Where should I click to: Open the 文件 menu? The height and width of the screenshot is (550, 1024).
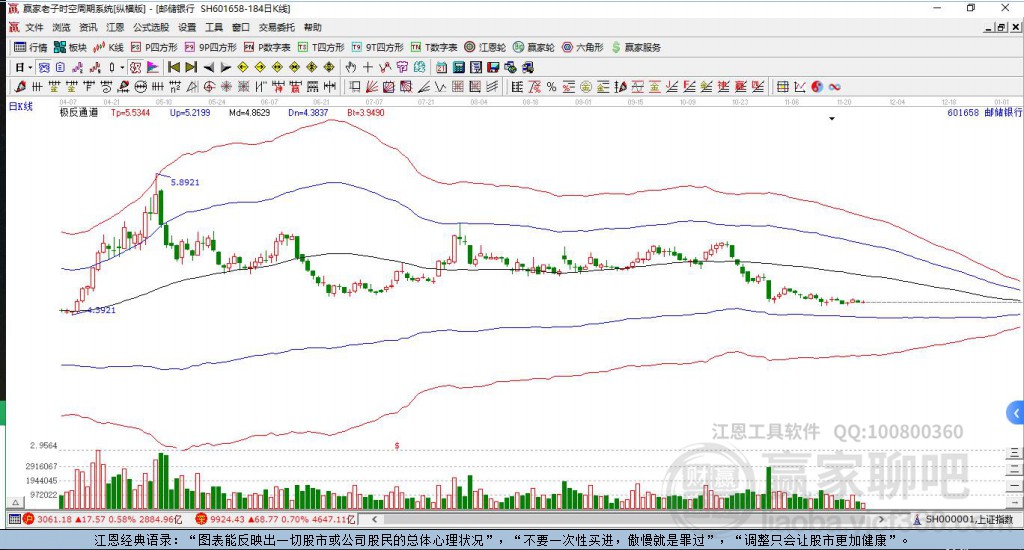[x=34, y=27]
